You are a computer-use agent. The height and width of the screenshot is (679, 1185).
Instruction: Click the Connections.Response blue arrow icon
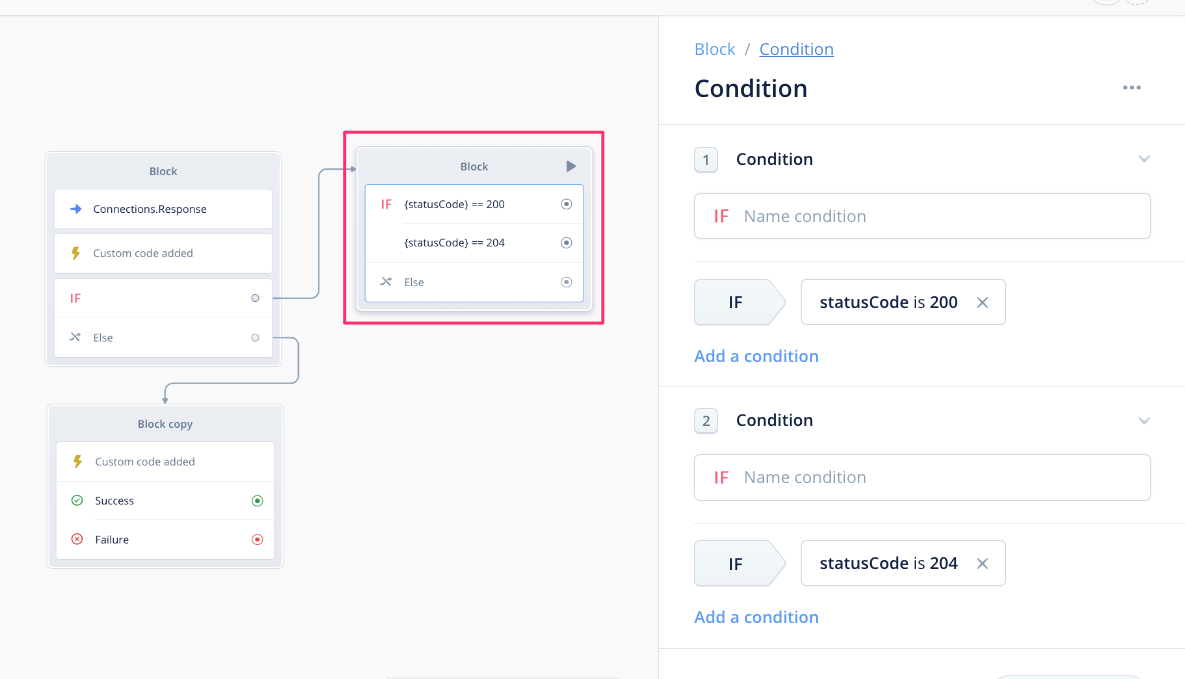pyautogui.click(x=75, y=209)
